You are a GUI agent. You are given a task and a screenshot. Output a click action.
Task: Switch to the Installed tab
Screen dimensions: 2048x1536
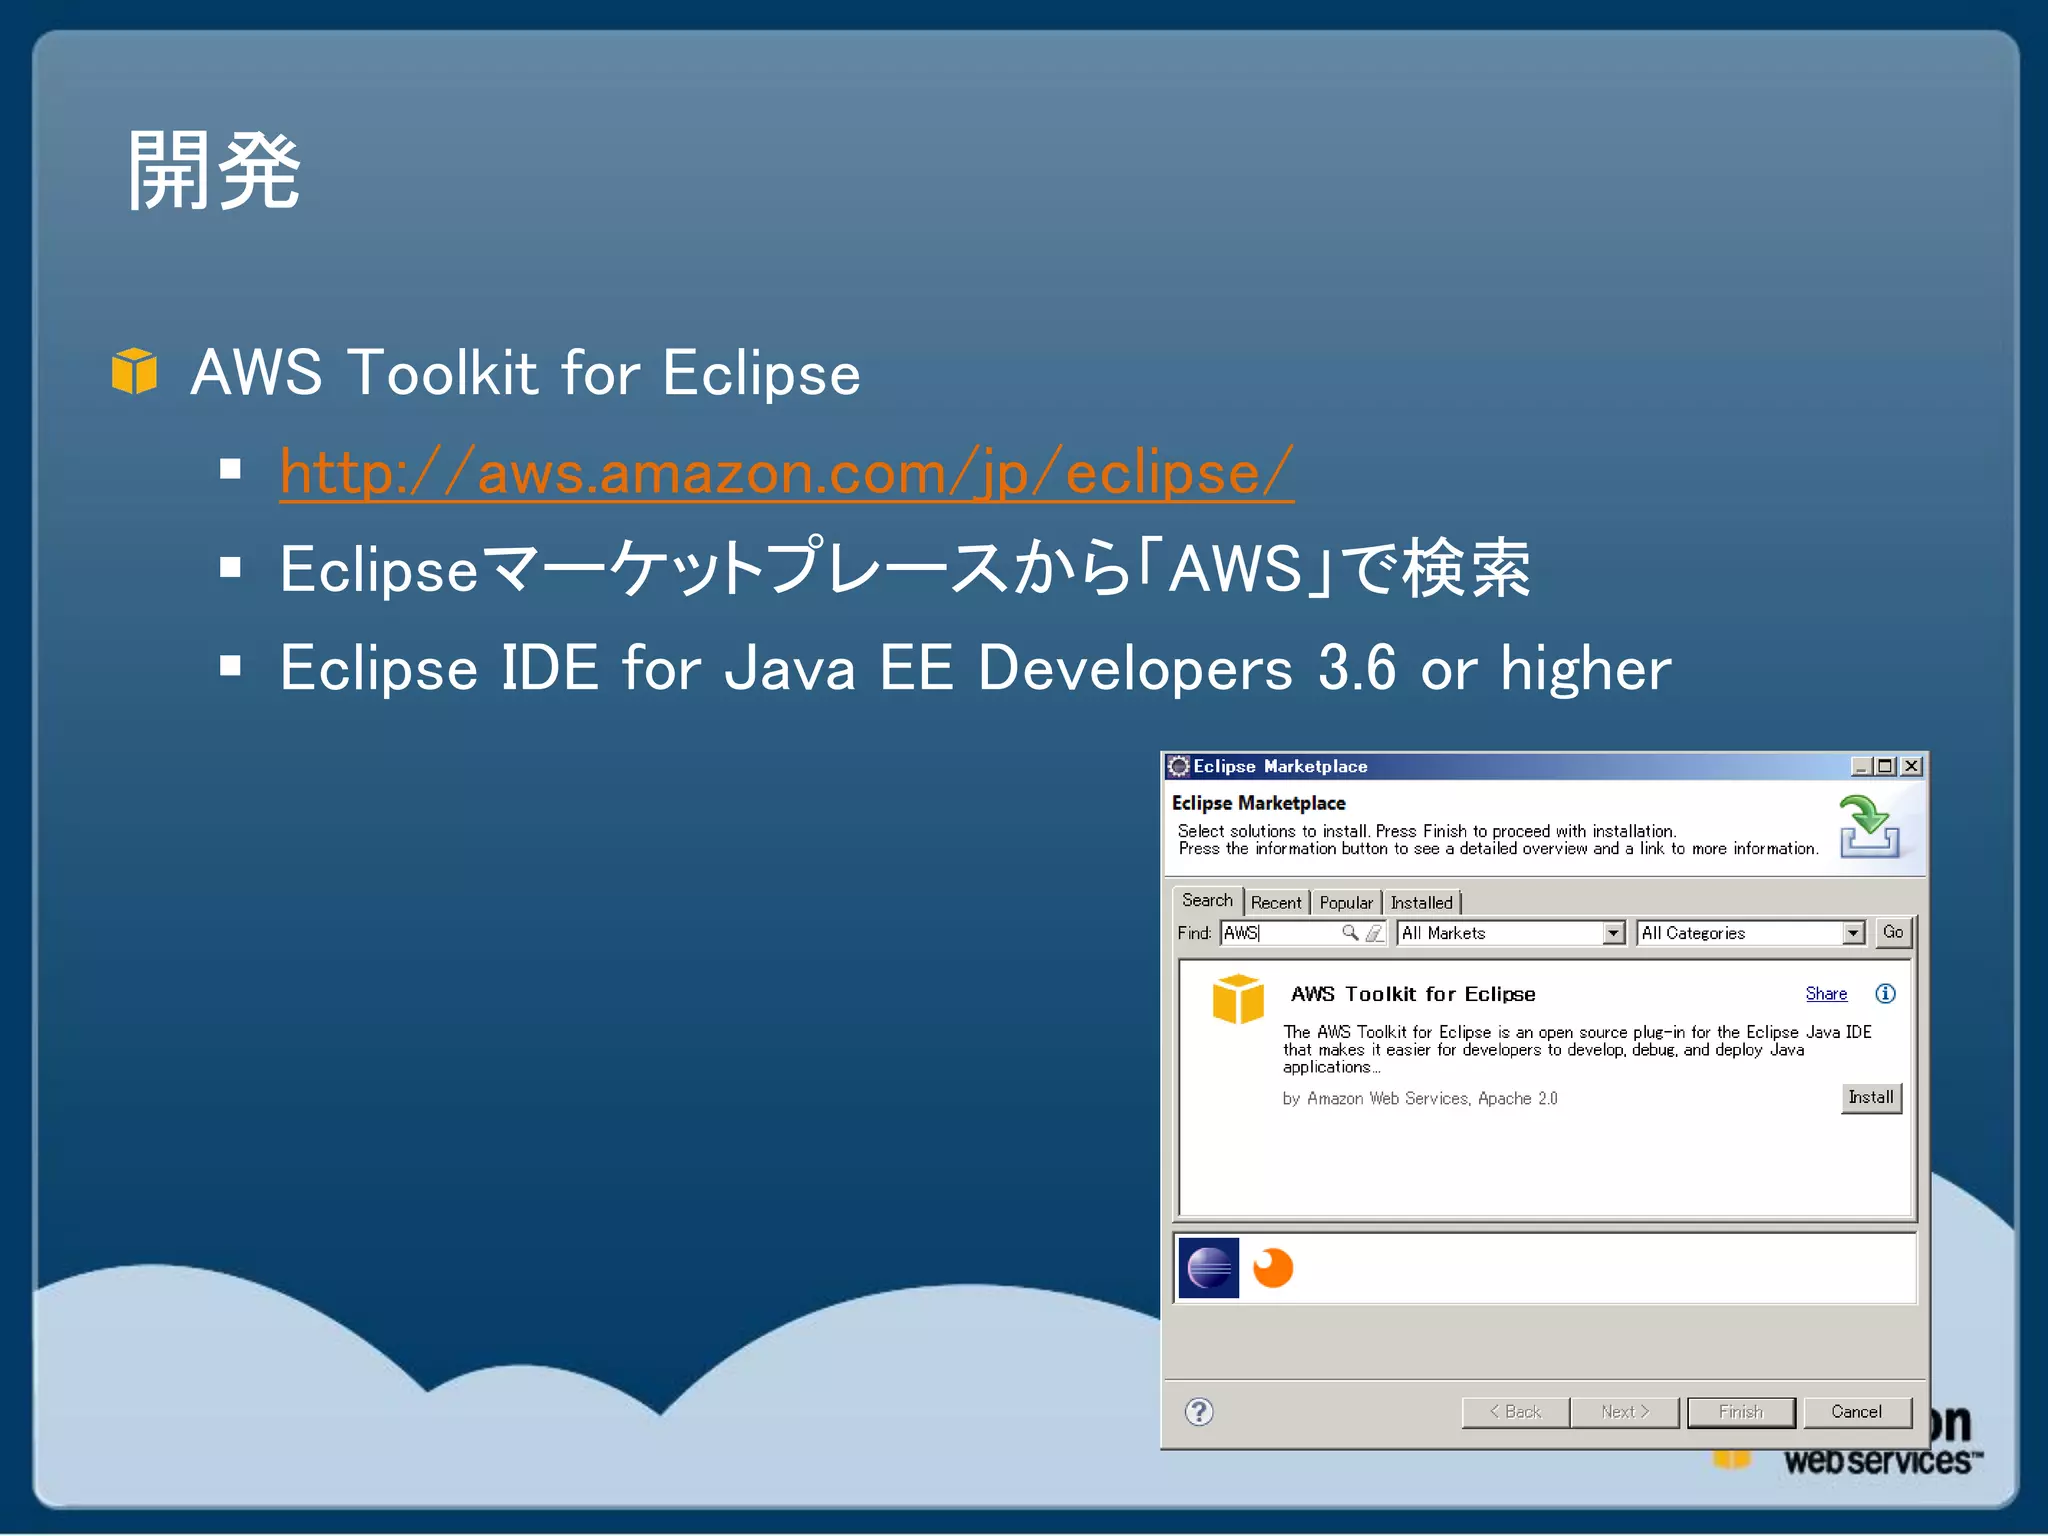[x=1421, y=902]
